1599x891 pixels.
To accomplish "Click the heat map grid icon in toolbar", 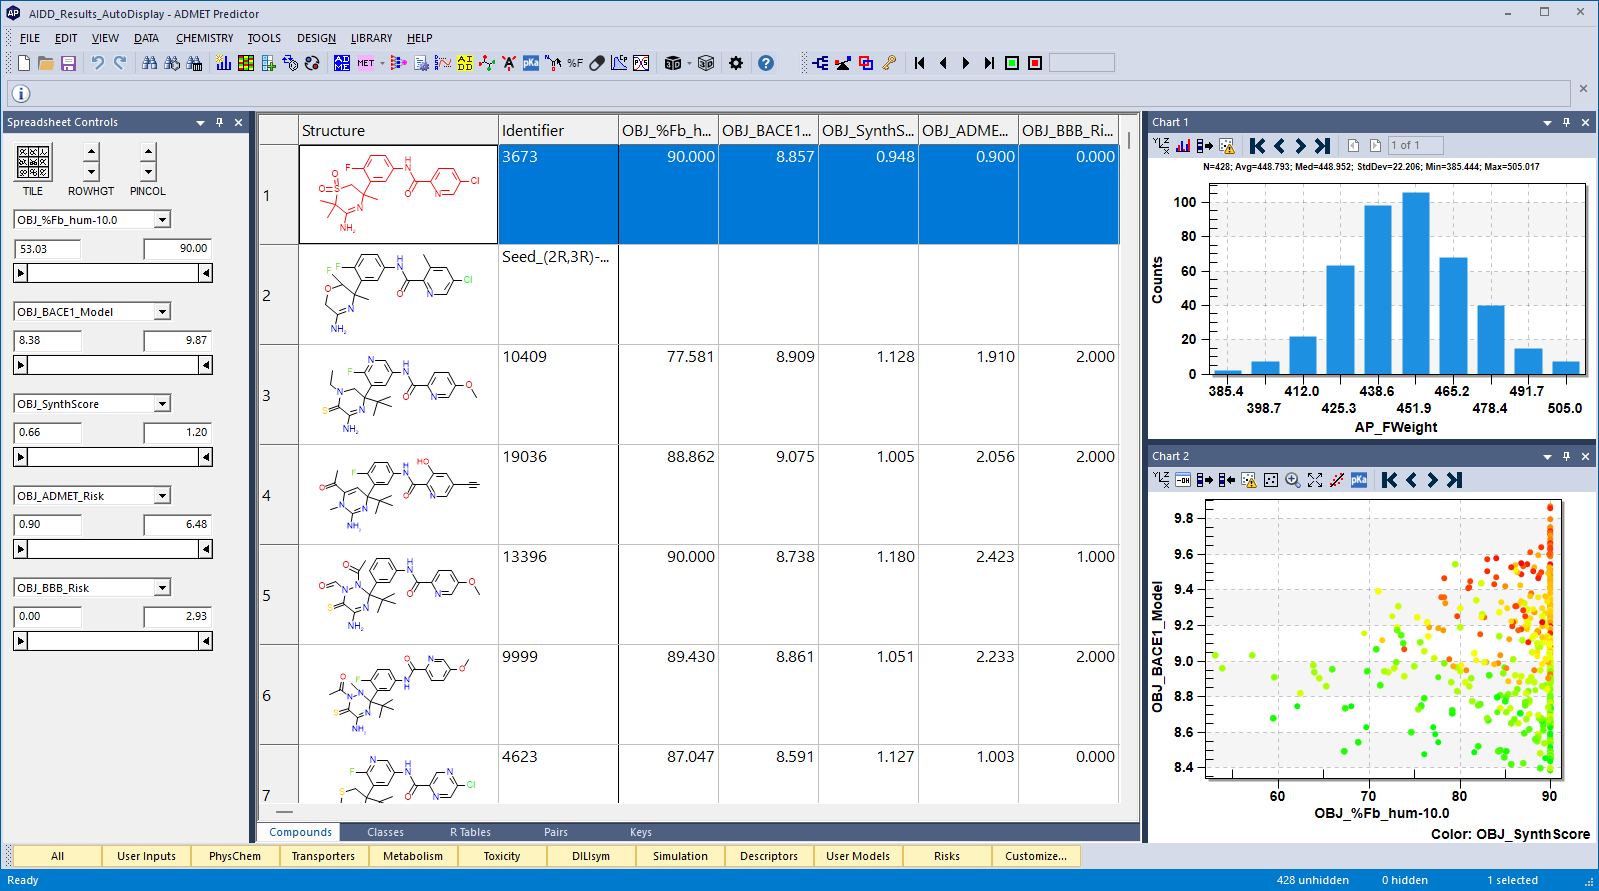I will pos(245,63).
